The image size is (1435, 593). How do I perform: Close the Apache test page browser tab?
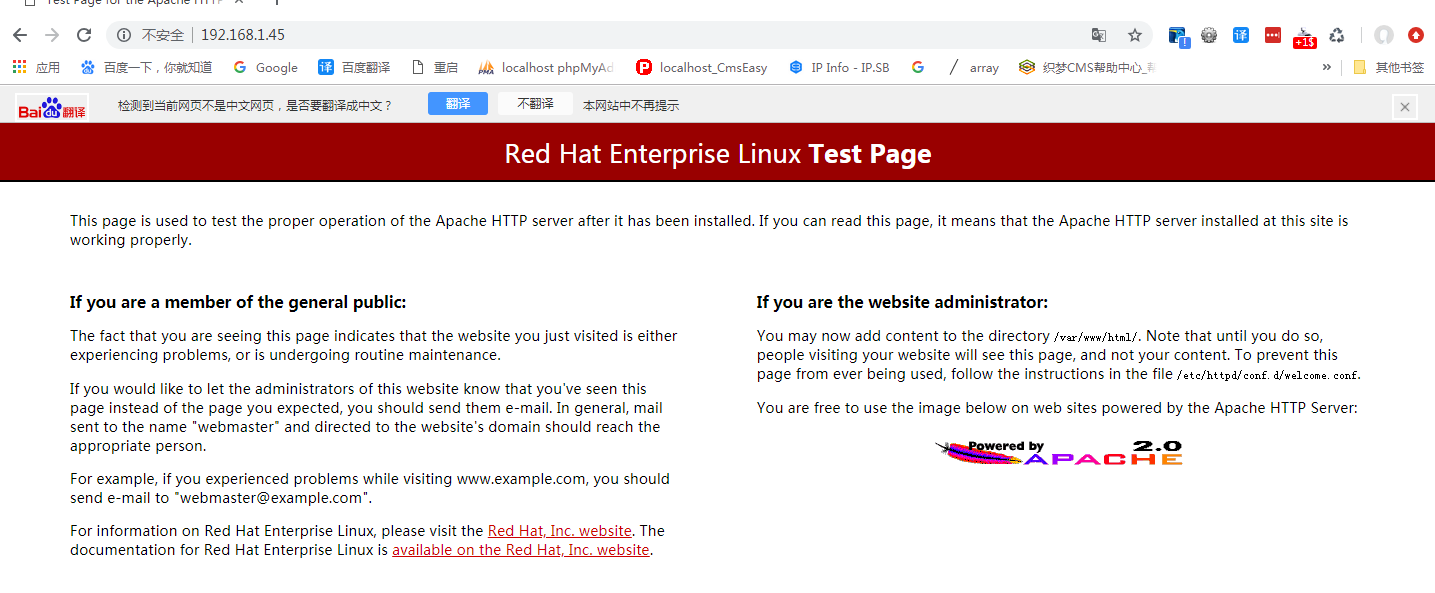point(239,3)
